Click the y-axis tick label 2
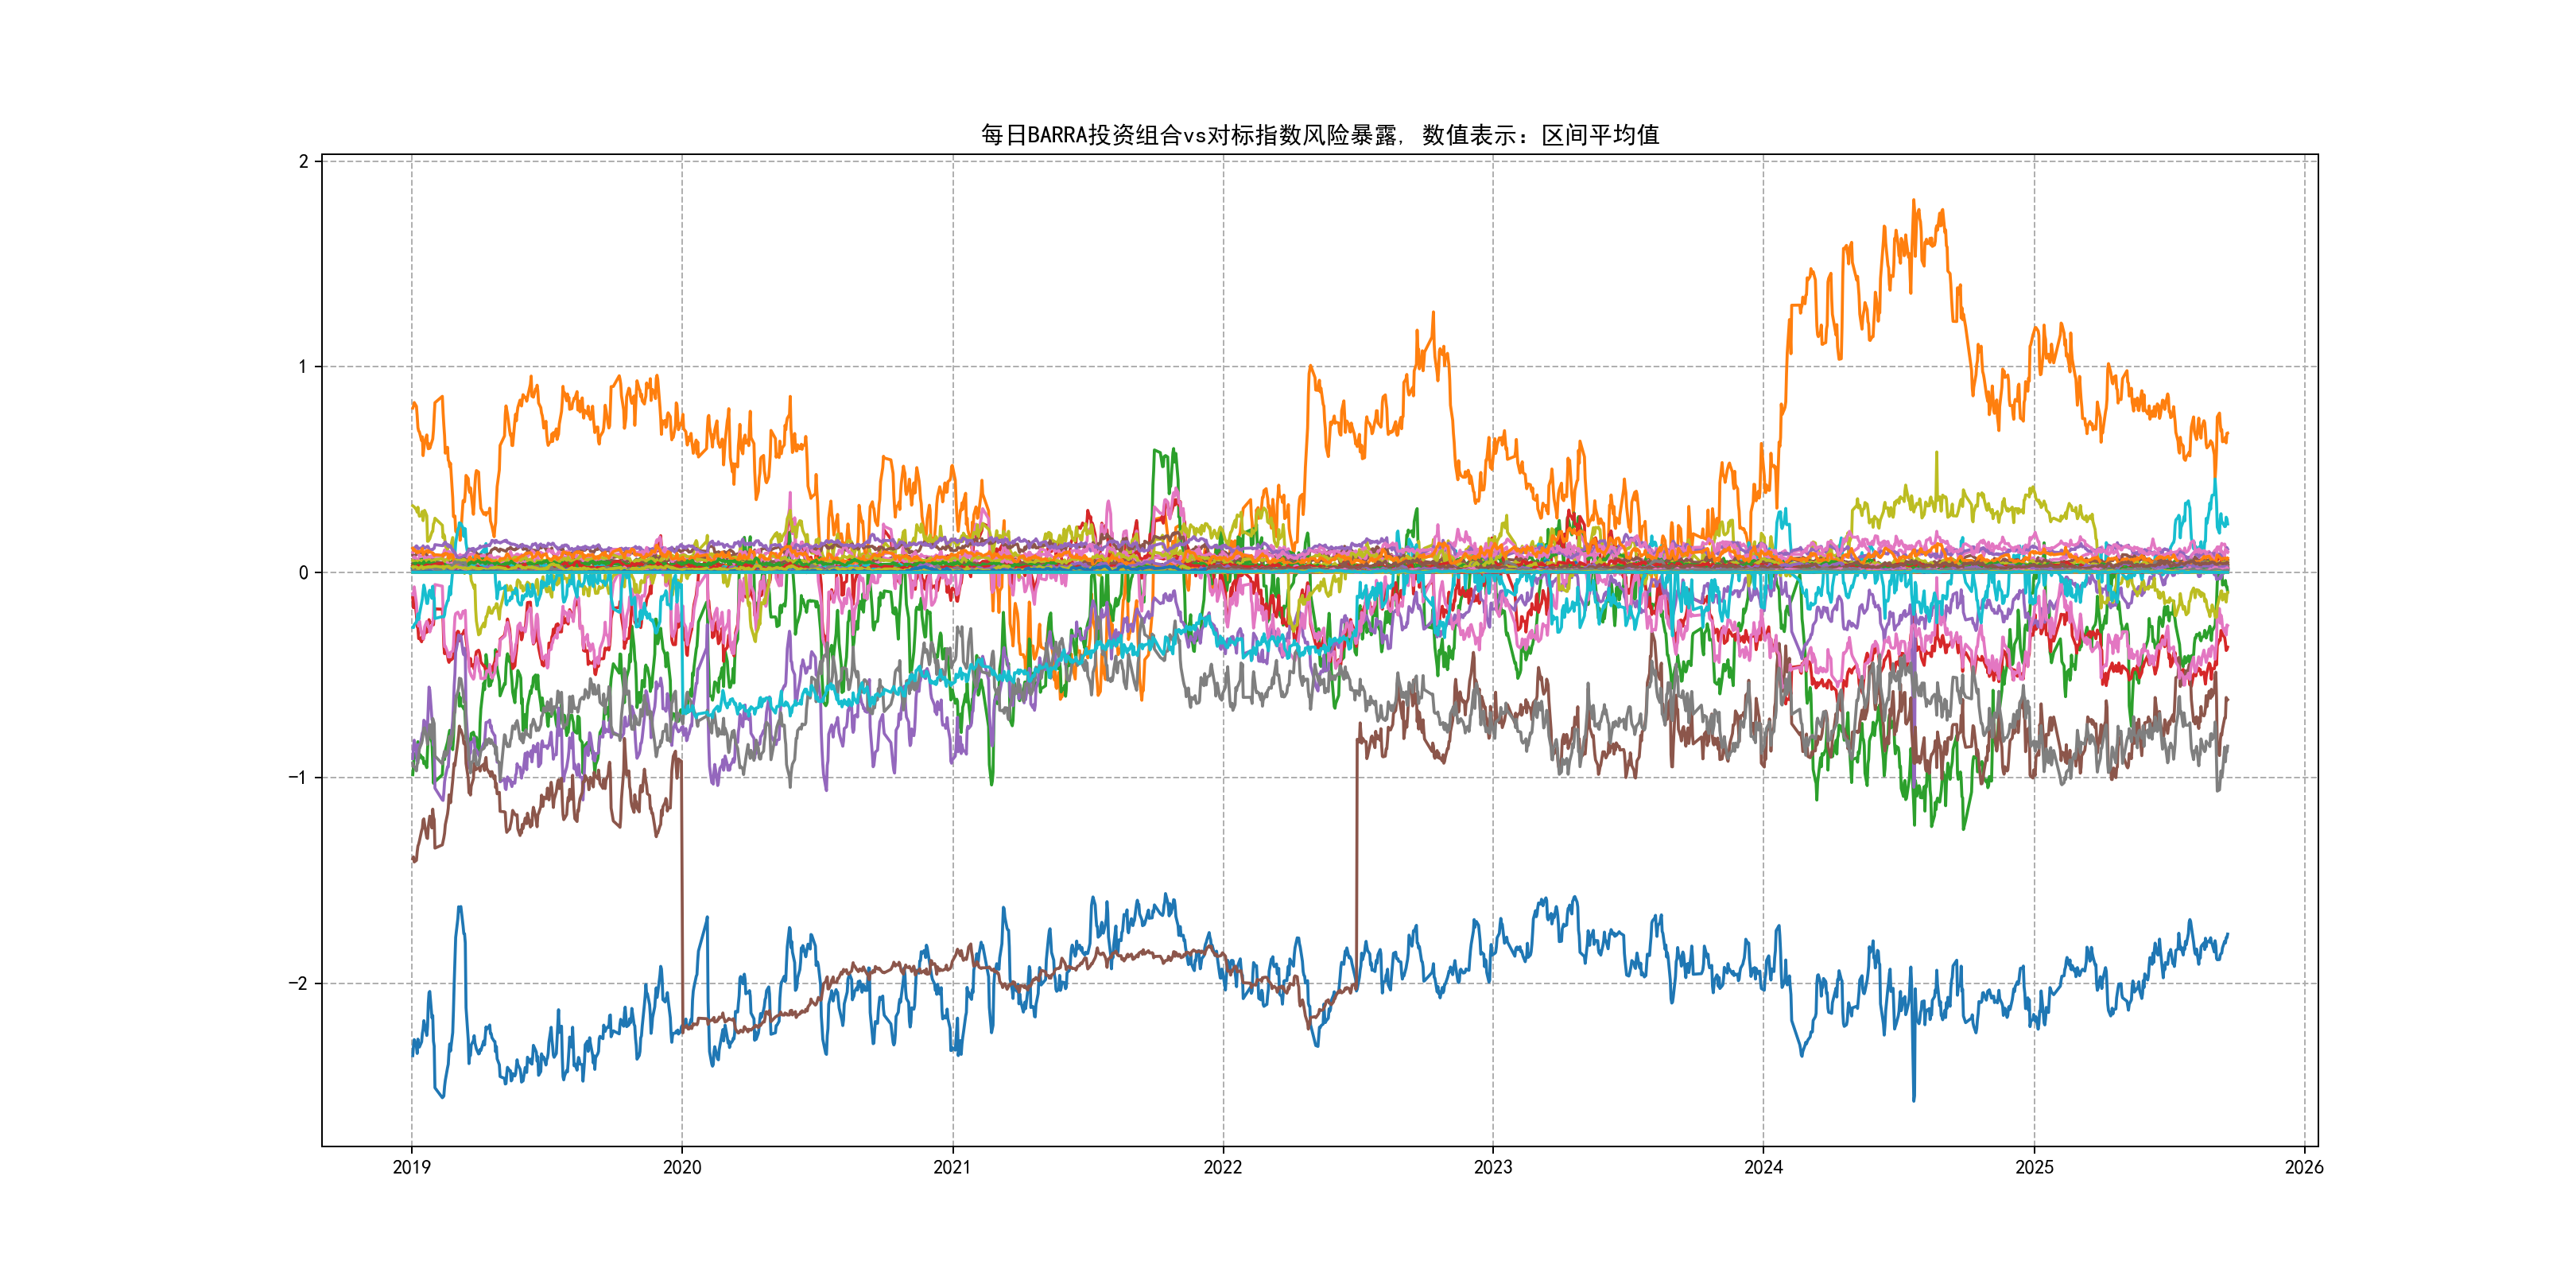The height and width of the screenshot is (1288, 2576). click(x=303, y=162)
